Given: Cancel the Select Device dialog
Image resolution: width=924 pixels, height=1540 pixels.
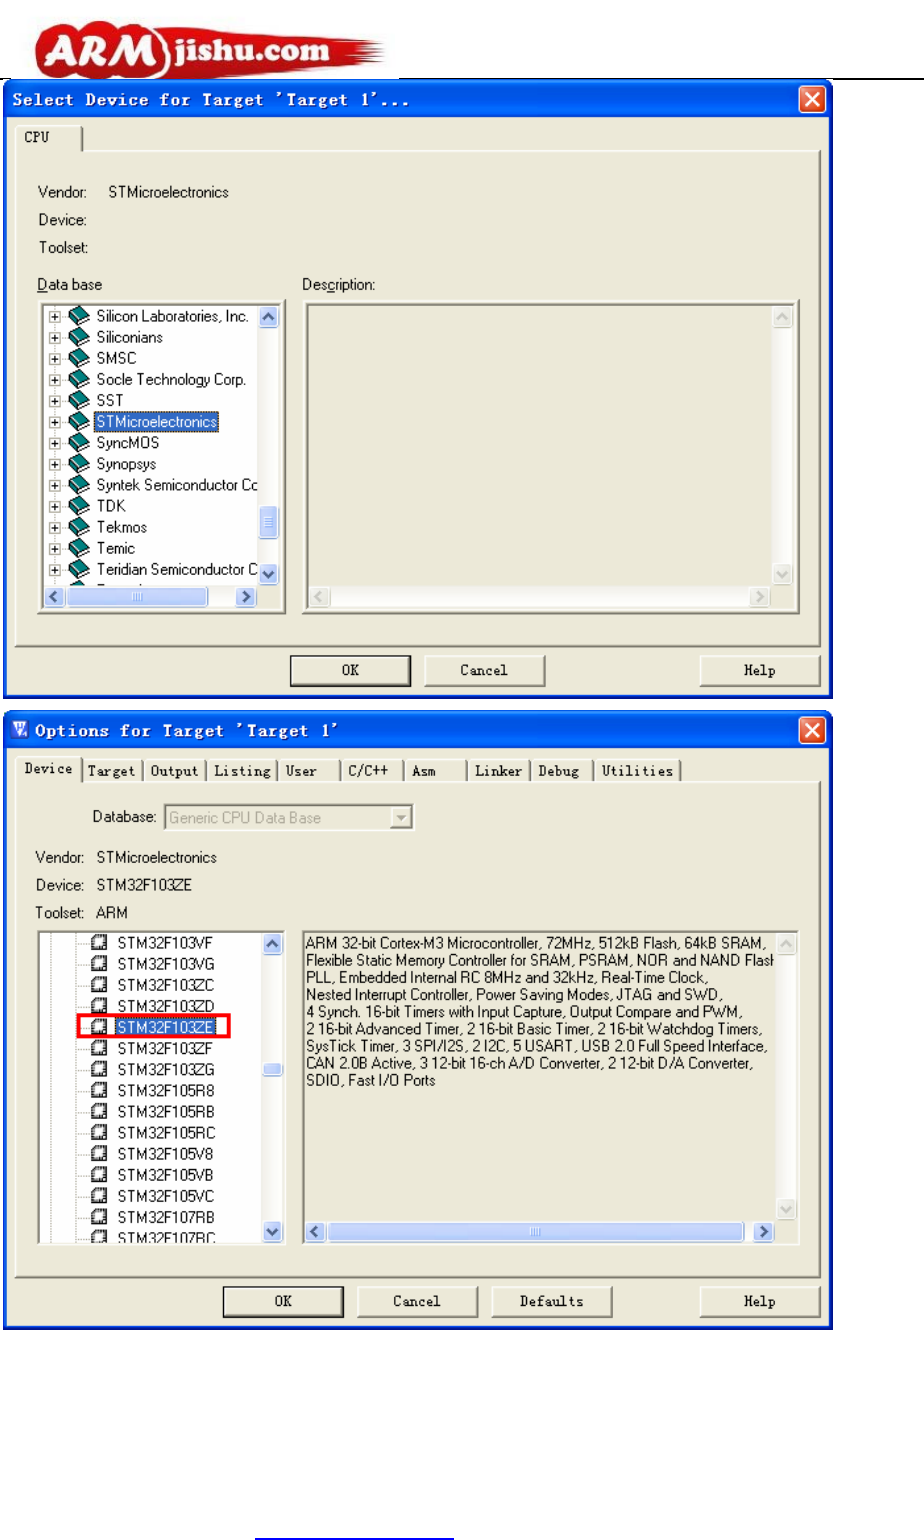Looking at the screenshot, I should (484, 670).
